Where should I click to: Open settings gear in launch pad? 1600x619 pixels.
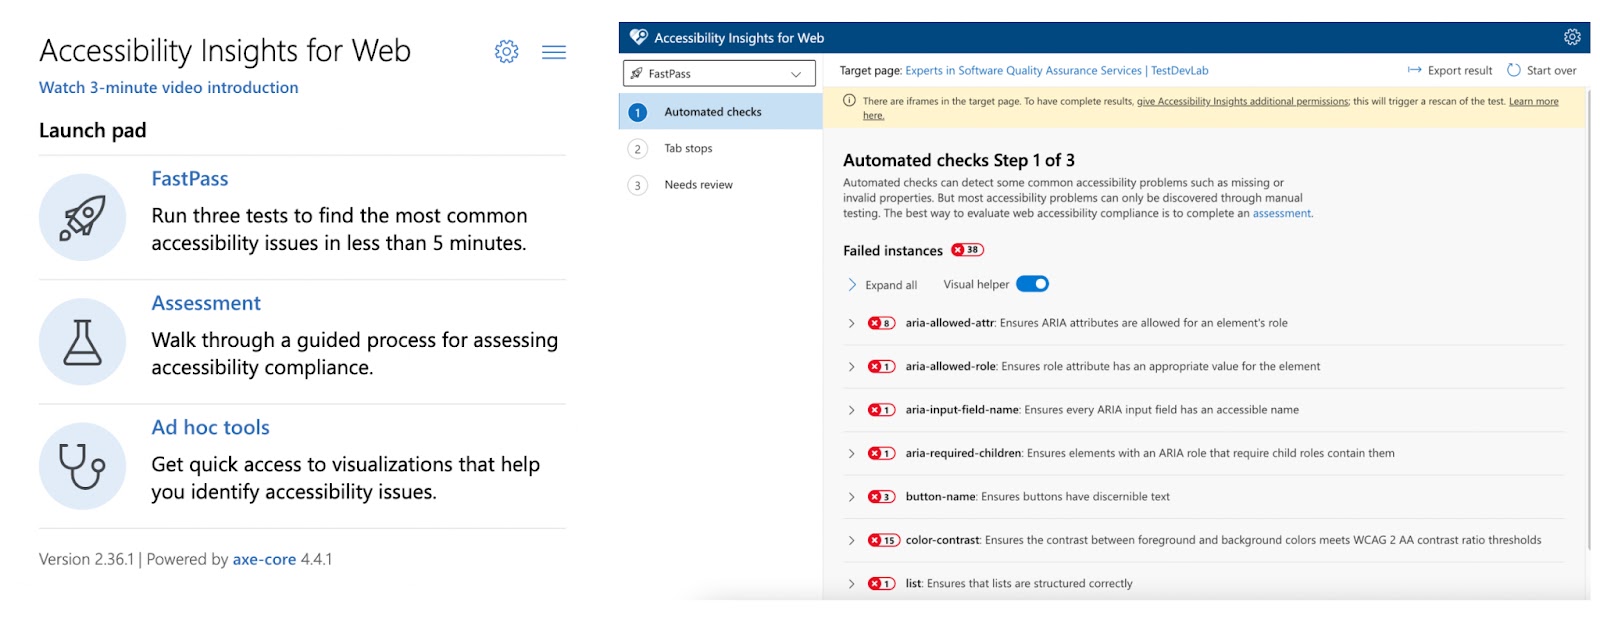click(507, 51)
